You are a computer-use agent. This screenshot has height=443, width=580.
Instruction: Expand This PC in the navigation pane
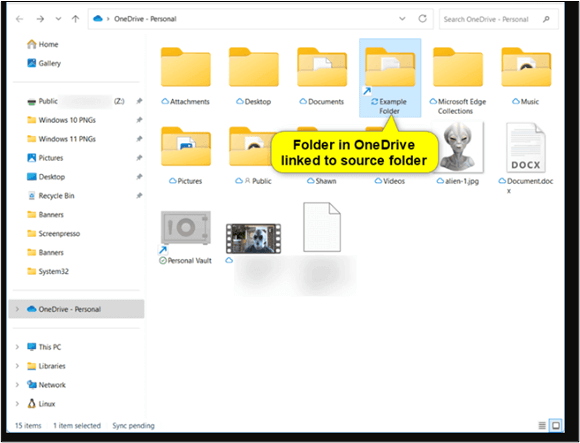coord(17,347)
